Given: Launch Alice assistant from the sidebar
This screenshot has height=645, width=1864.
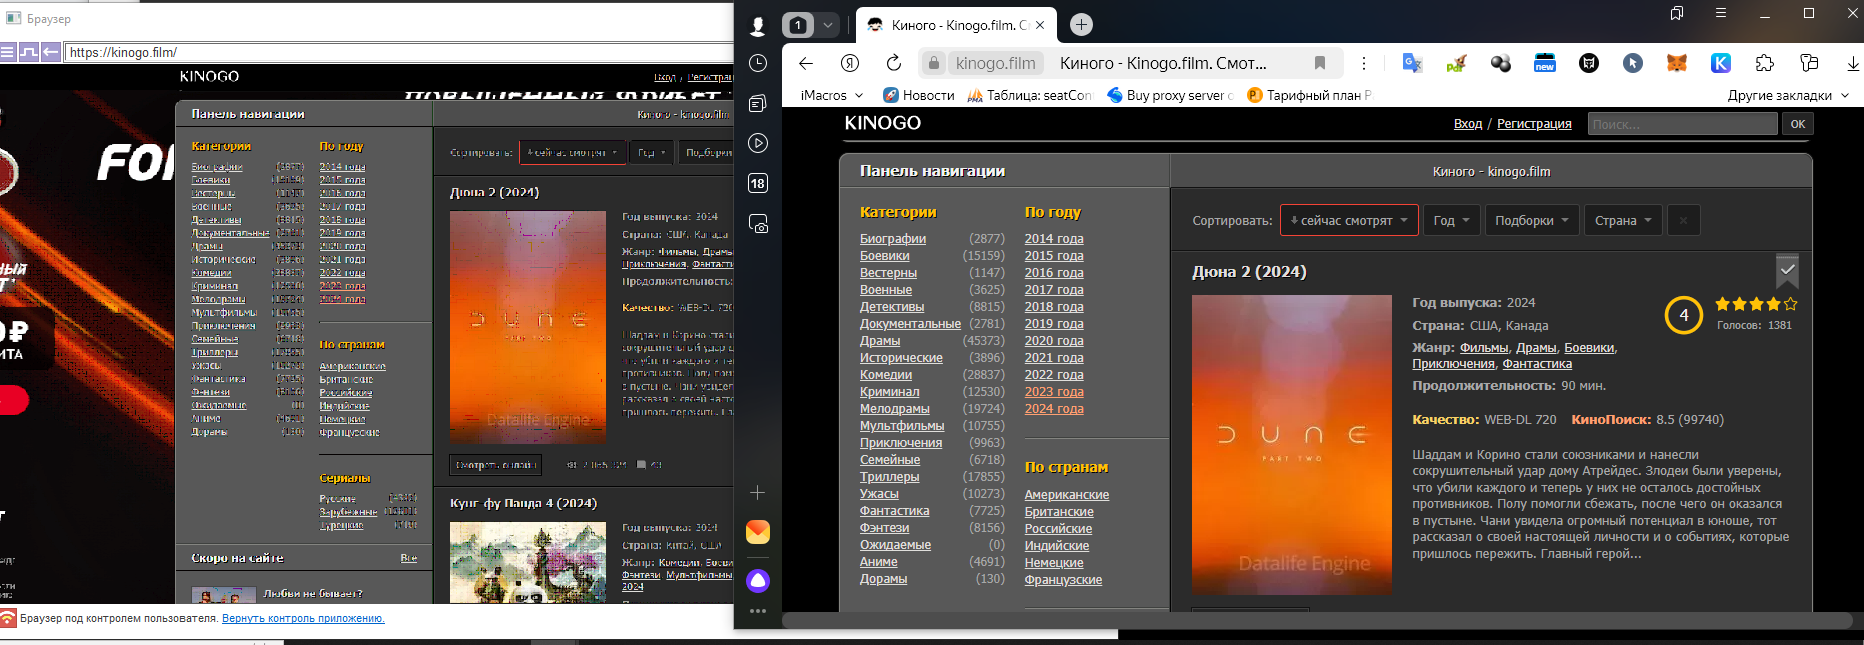Looking at the screenshot, I should [x=758, y=581].
